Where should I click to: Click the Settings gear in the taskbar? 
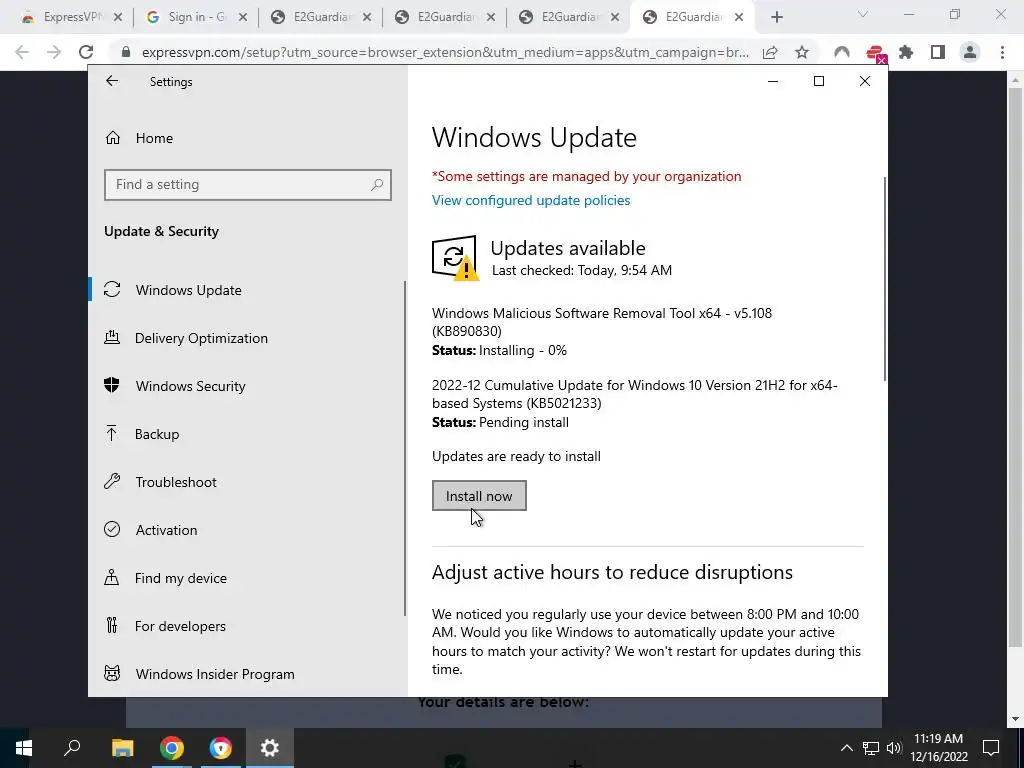pyautogui.click(x=270, y=748)
